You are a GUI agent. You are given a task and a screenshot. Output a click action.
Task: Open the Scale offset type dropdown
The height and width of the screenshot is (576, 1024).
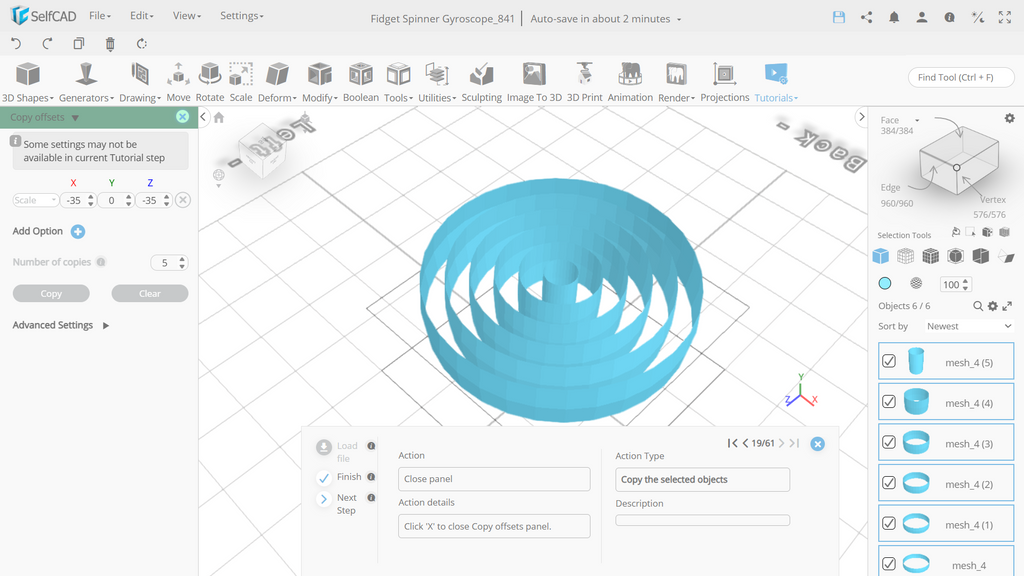[35, 200]
